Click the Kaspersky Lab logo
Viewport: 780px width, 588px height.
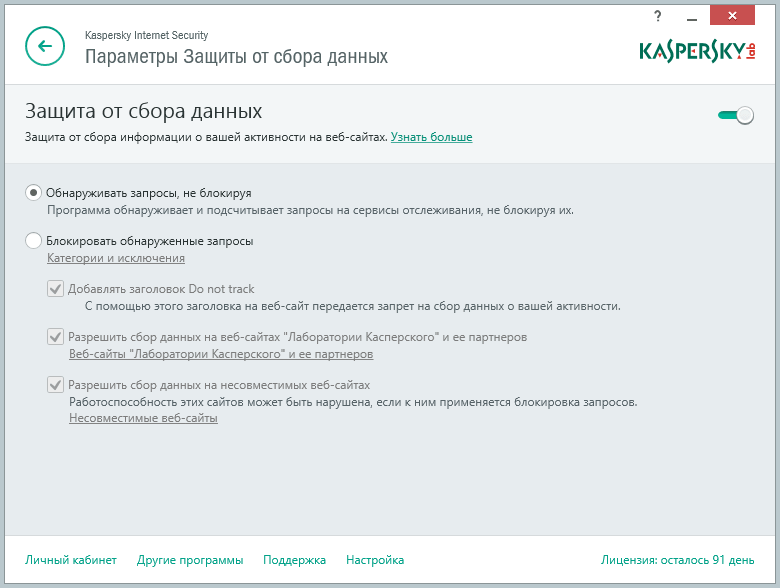[x=697, y=51]
